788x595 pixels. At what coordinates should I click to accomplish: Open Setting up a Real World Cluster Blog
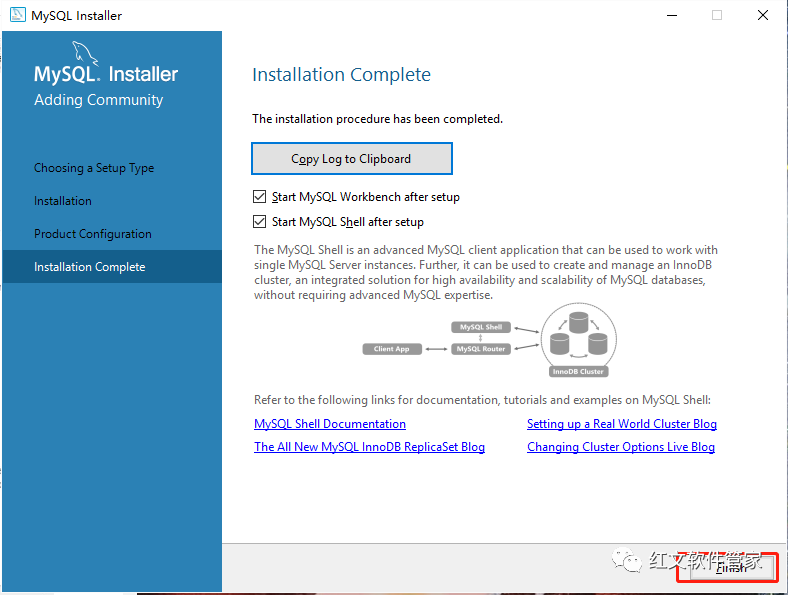tap(622, 424)
